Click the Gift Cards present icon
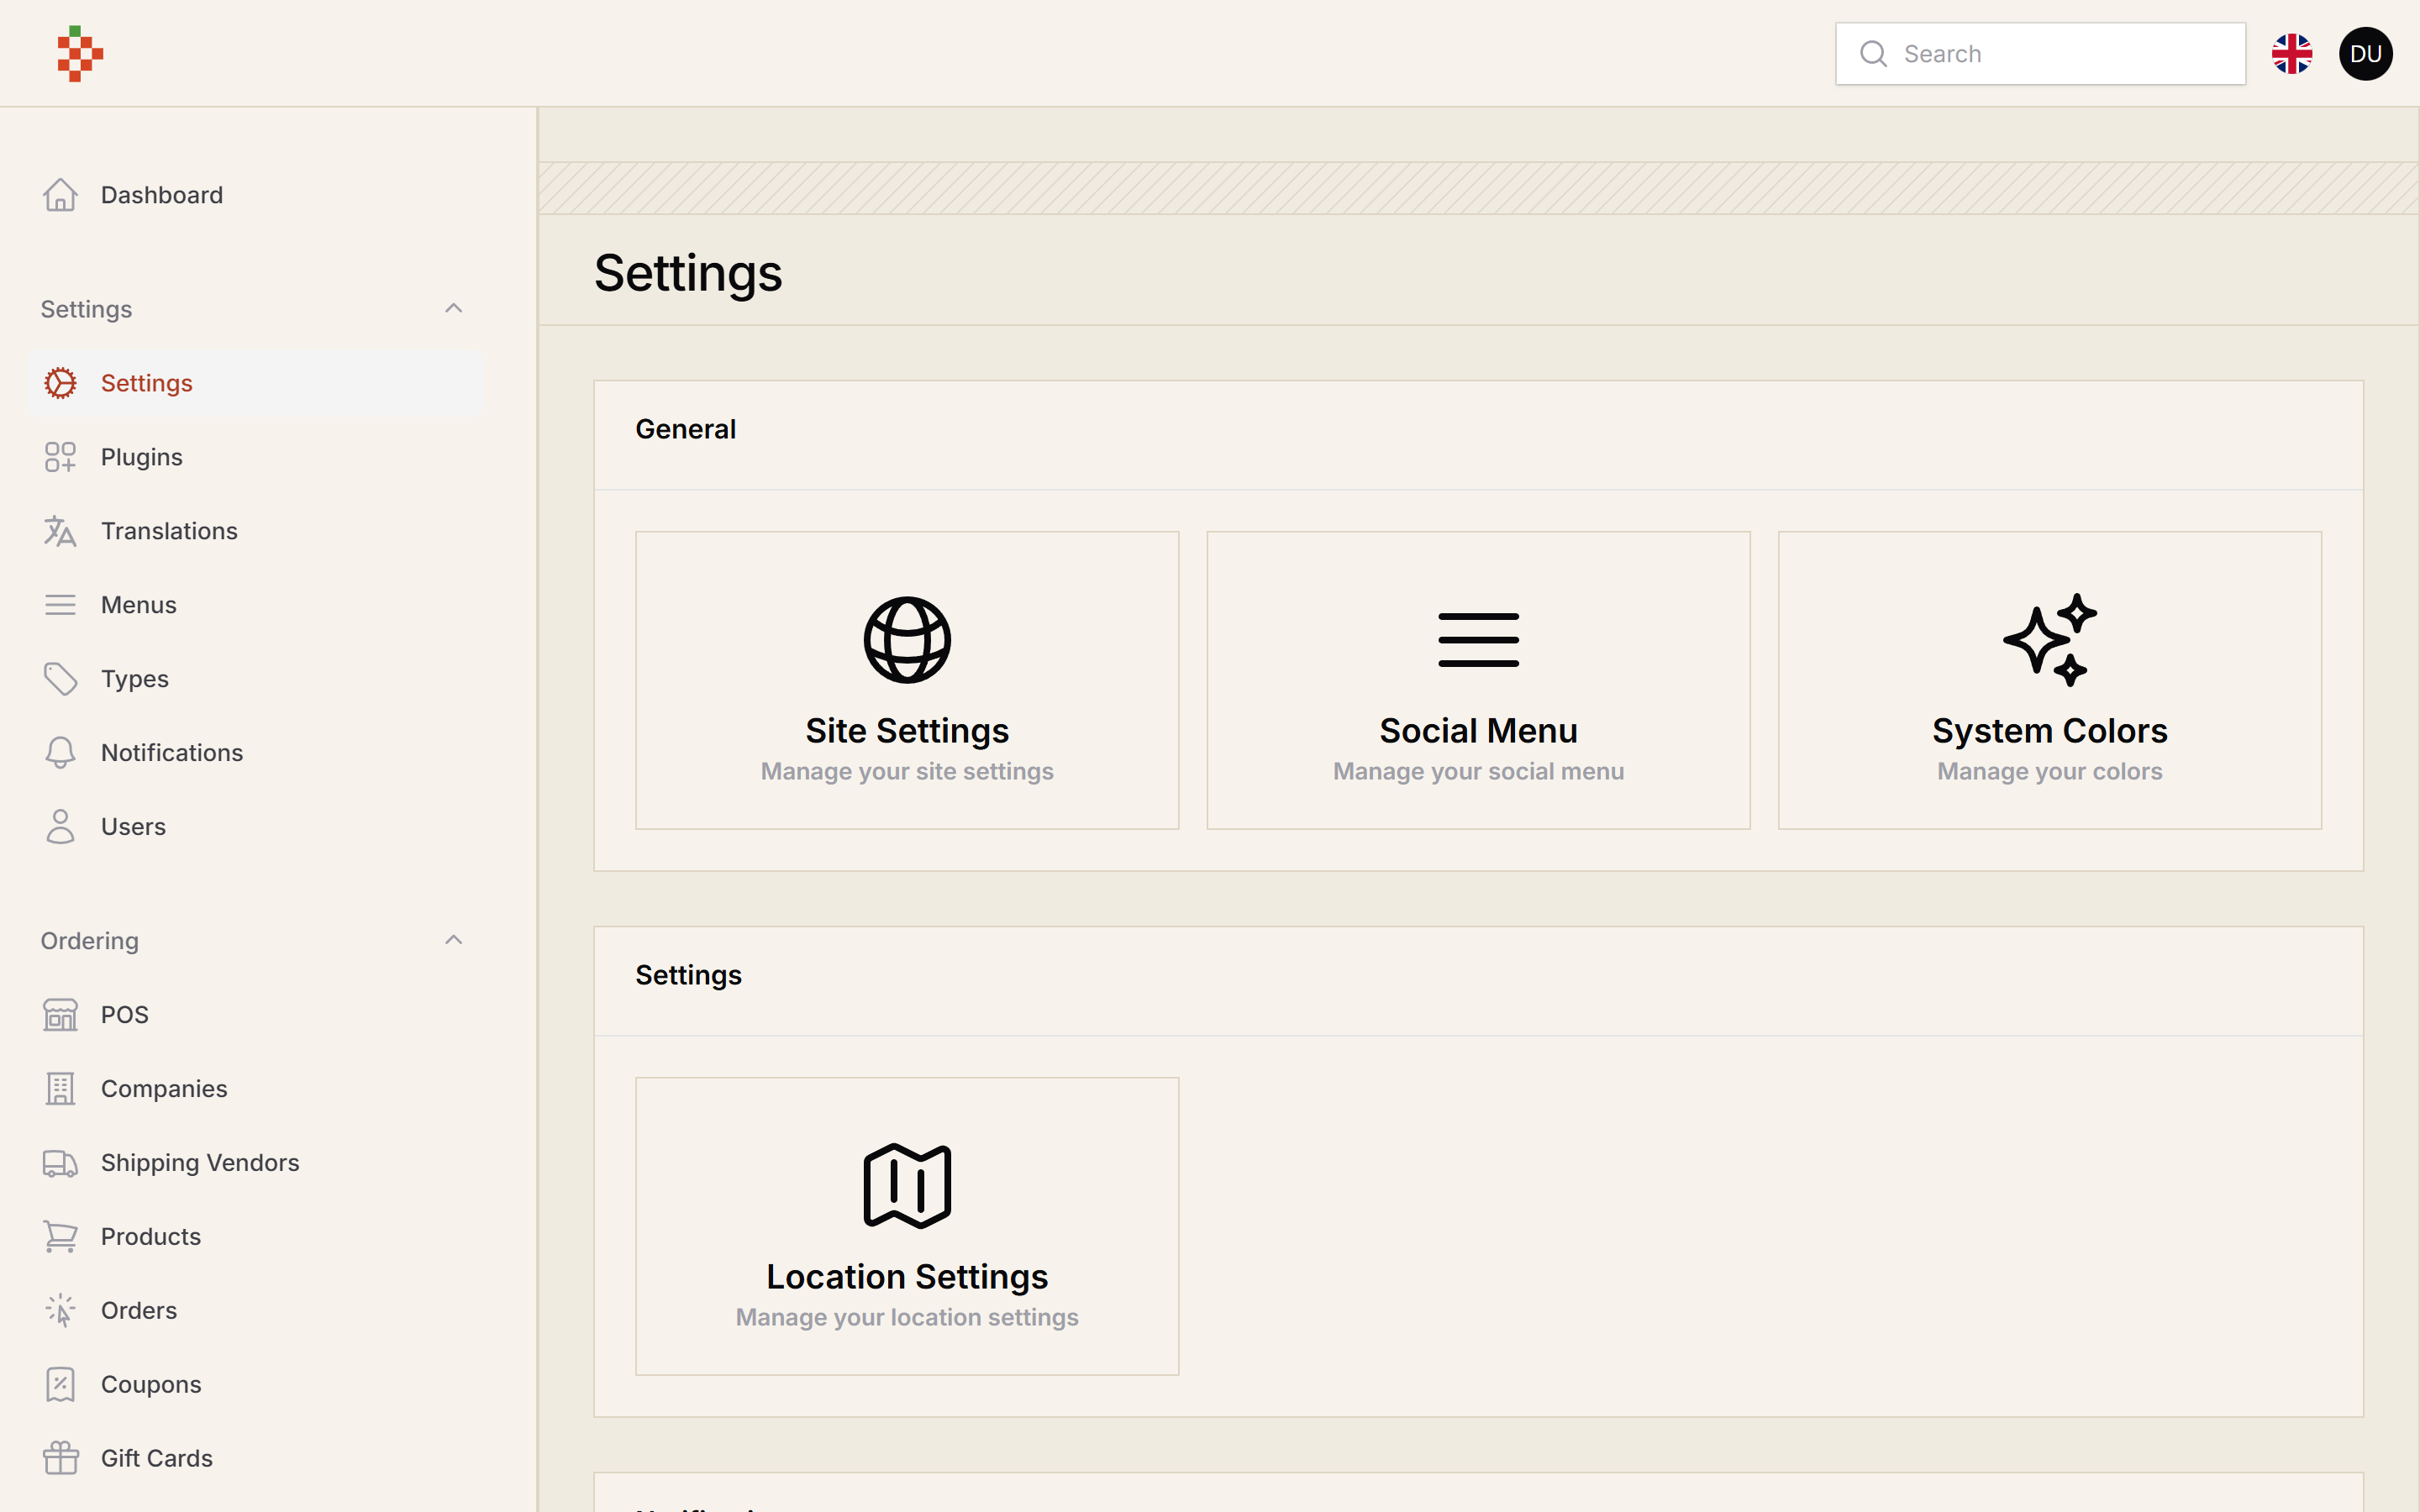2420x1512 pixels. coord(60,1459)
